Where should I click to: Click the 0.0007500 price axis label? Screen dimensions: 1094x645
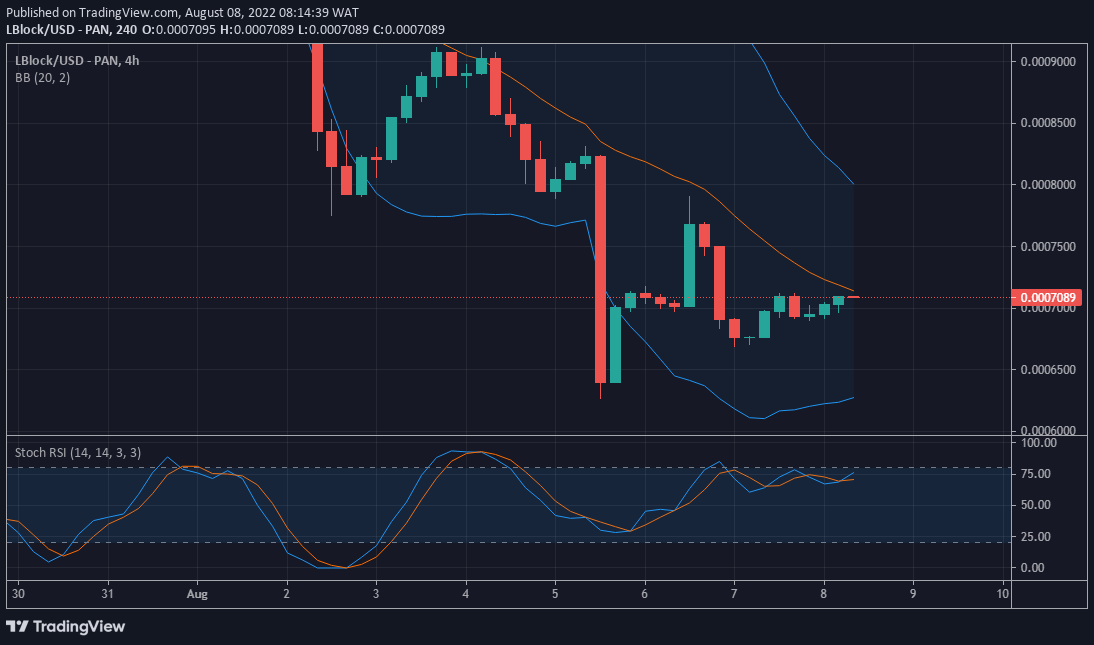(x=1048, y=246)
